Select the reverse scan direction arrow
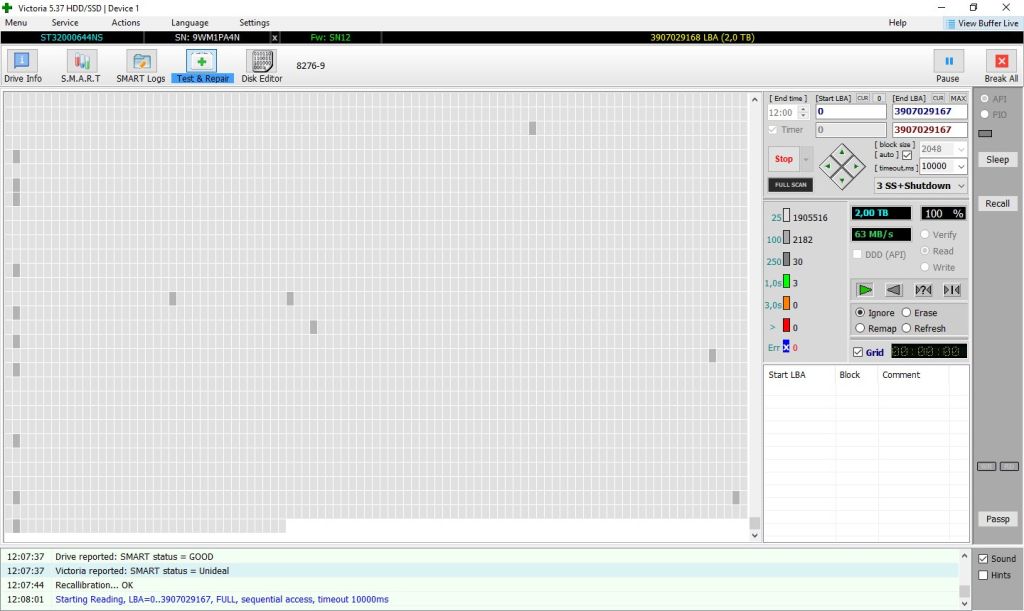The width and height of the screenshot is (1024, 611). [x=893, y=289]
